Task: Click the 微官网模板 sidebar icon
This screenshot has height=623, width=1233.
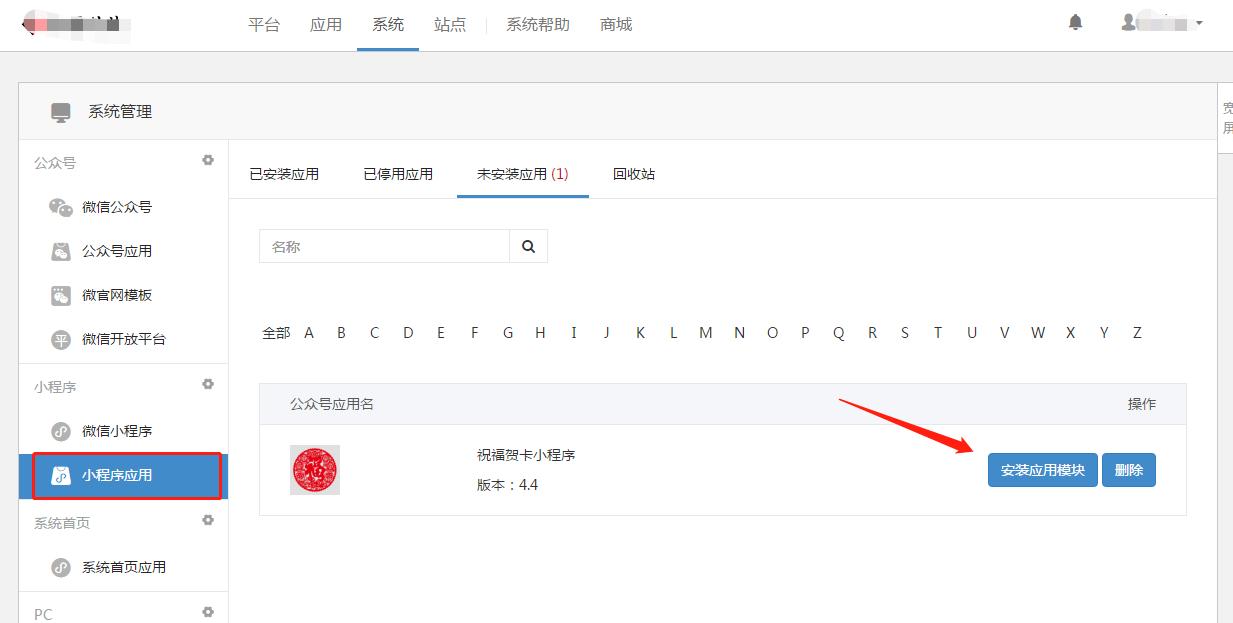Action: click(x=62, y=295)
